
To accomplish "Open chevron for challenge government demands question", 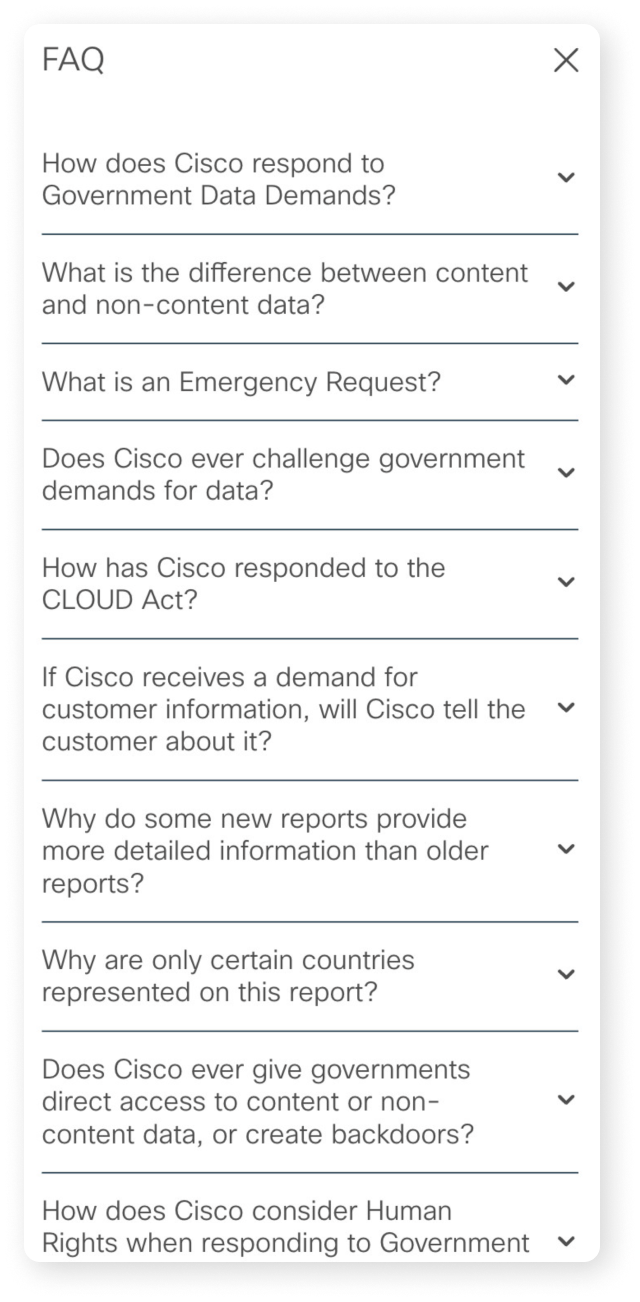I will pos(566,473).
